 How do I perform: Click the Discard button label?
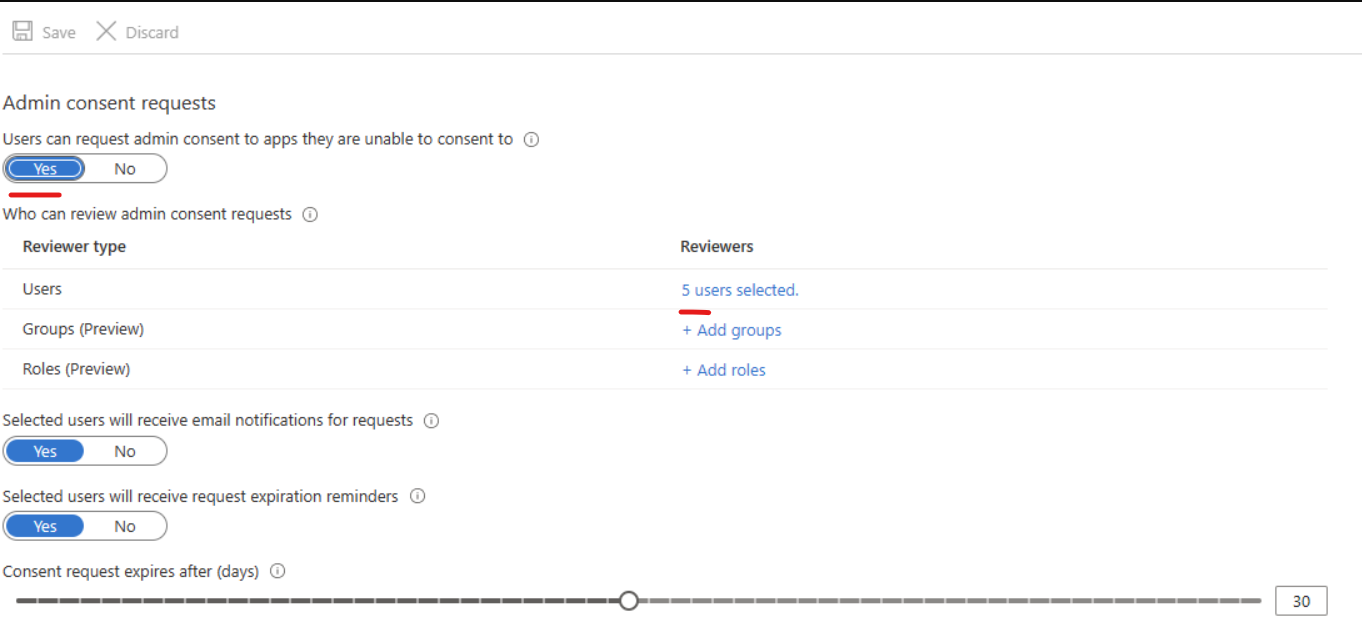[152, 33]
